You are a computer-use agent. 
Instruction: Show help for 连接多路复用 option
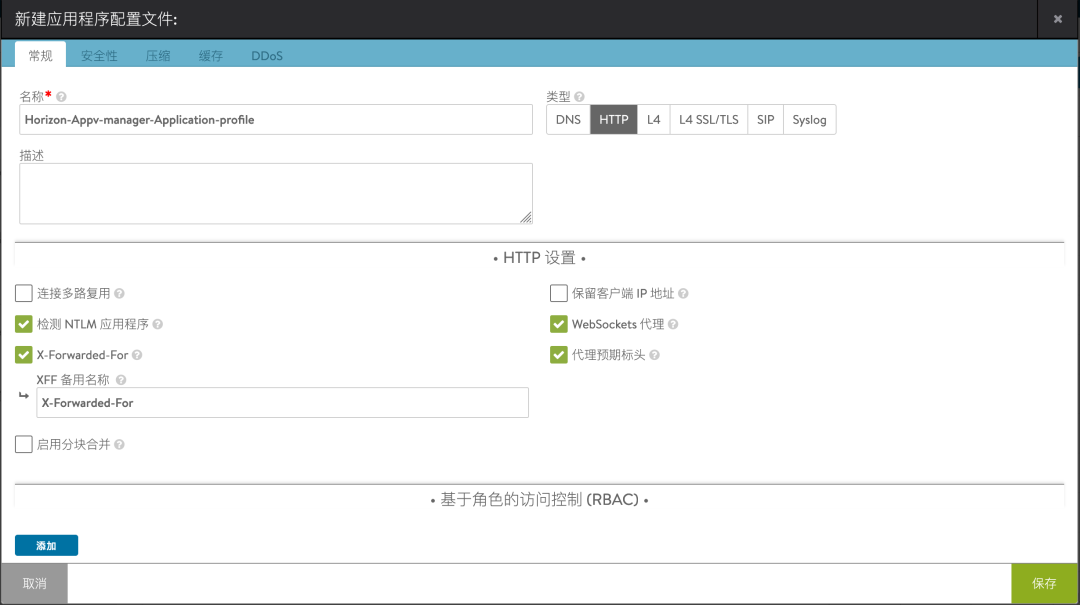[119, 294]
